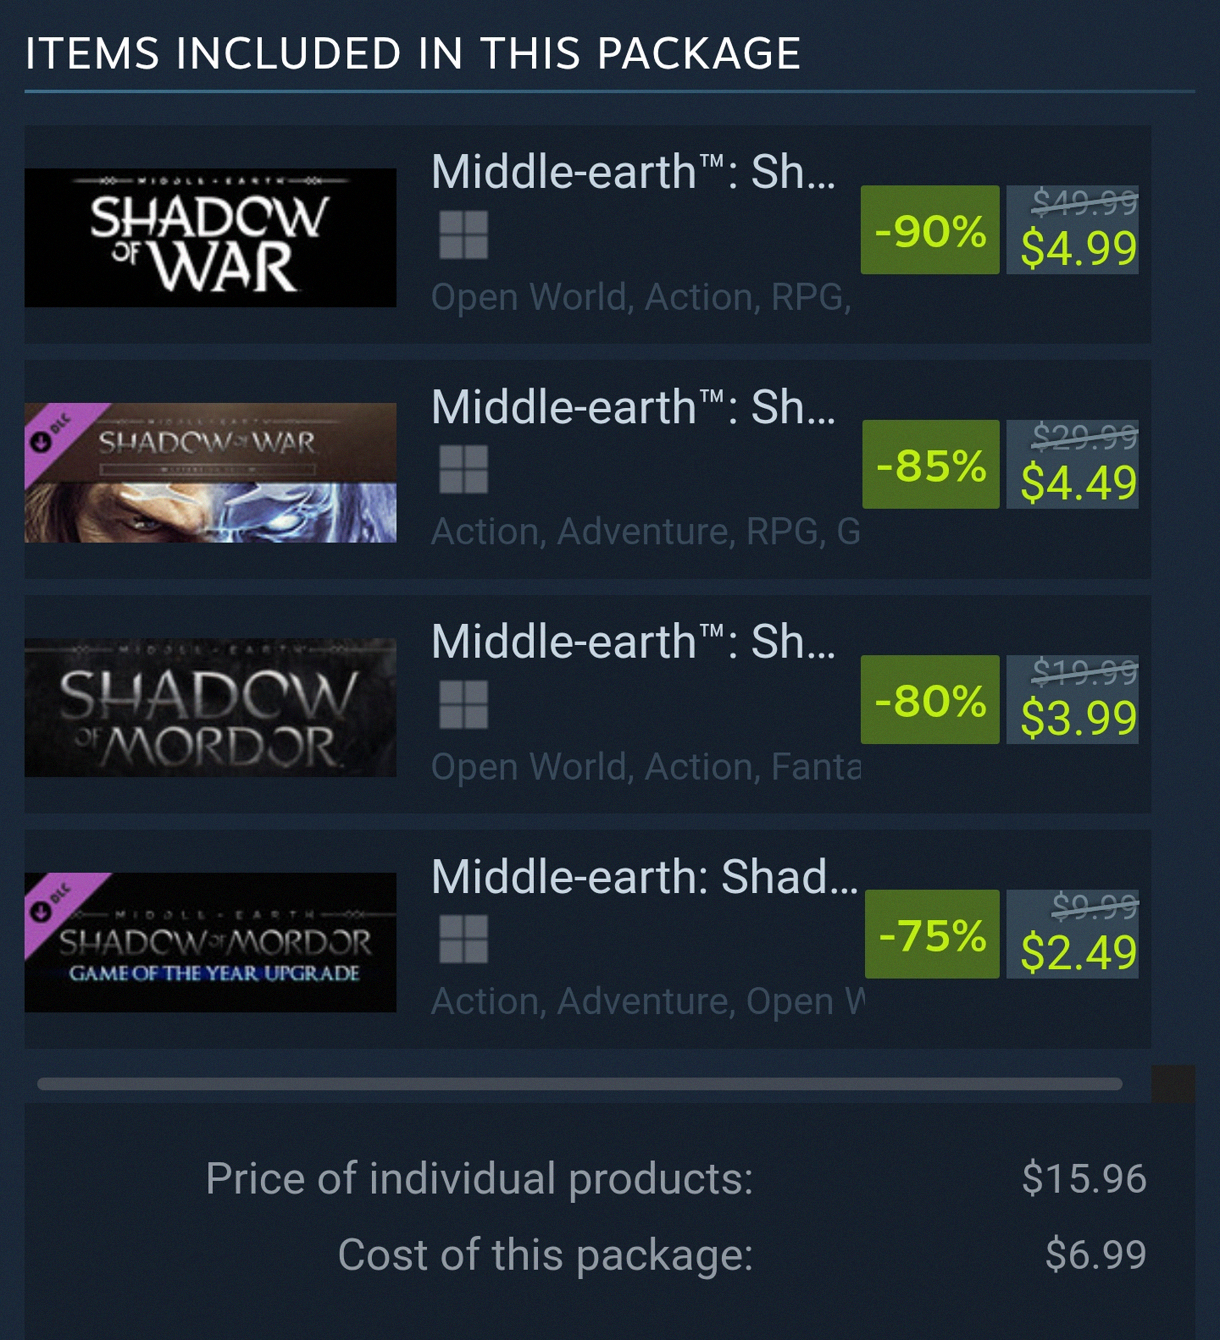Image resolution: width=1220 pixels, height=1340 pixels.
Task: Click the purple DLC badge on GOTY Upgrade
Action: pyautogui.click(x=56, y=904)
